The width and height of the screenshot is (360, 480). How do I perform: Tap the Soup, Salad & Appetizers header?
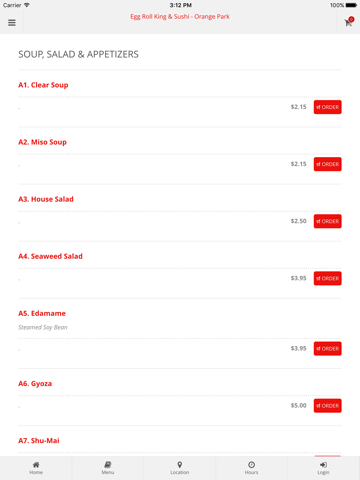[x=78, y=54]
